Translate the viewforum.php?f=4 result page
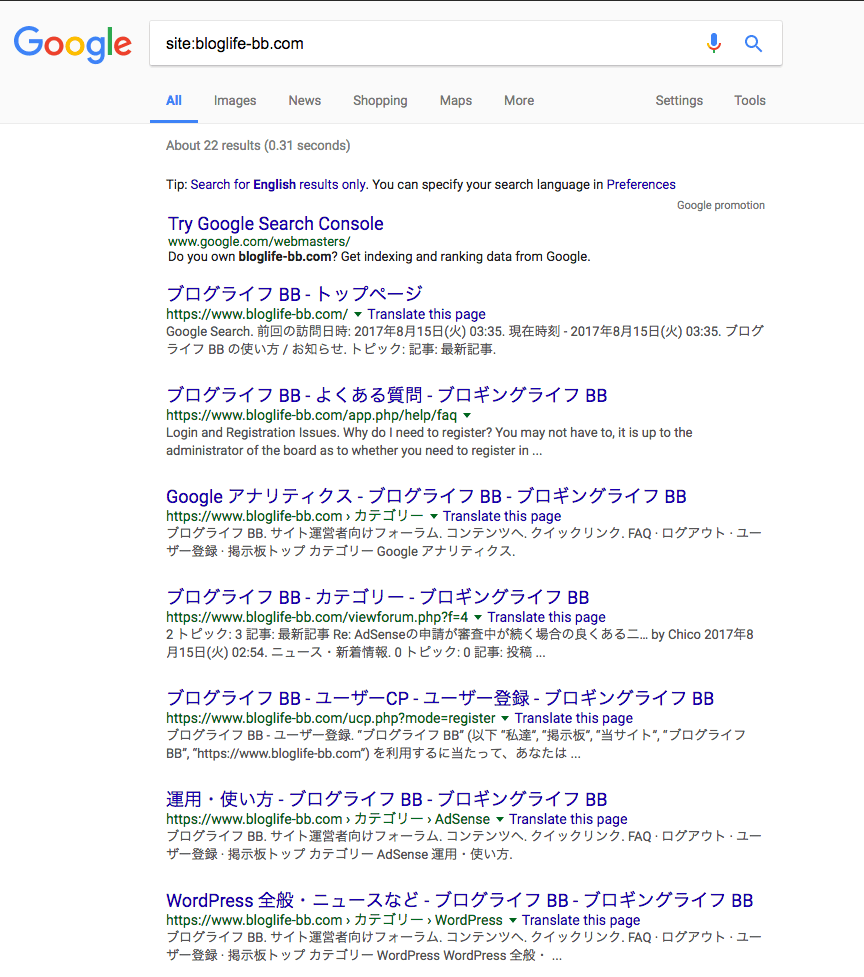 tap(546, 617)
